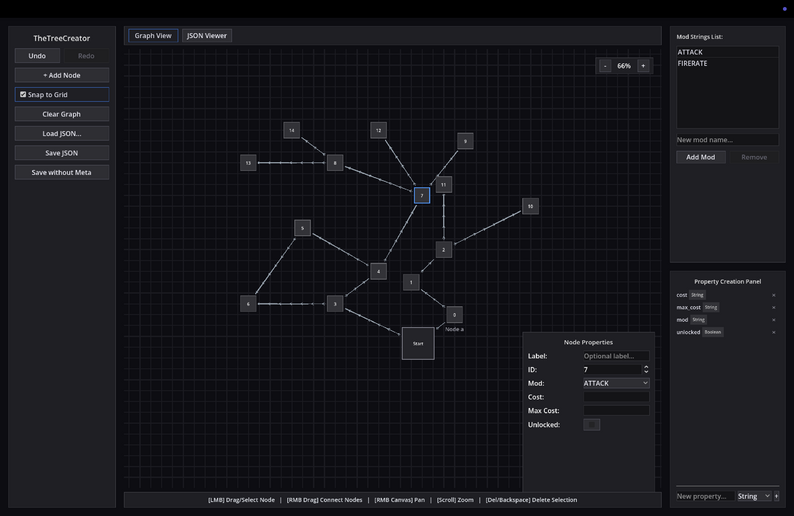Select ATTACK in Mod Strings List
Viewport: 794px width, 516px height.
[727, 52]
